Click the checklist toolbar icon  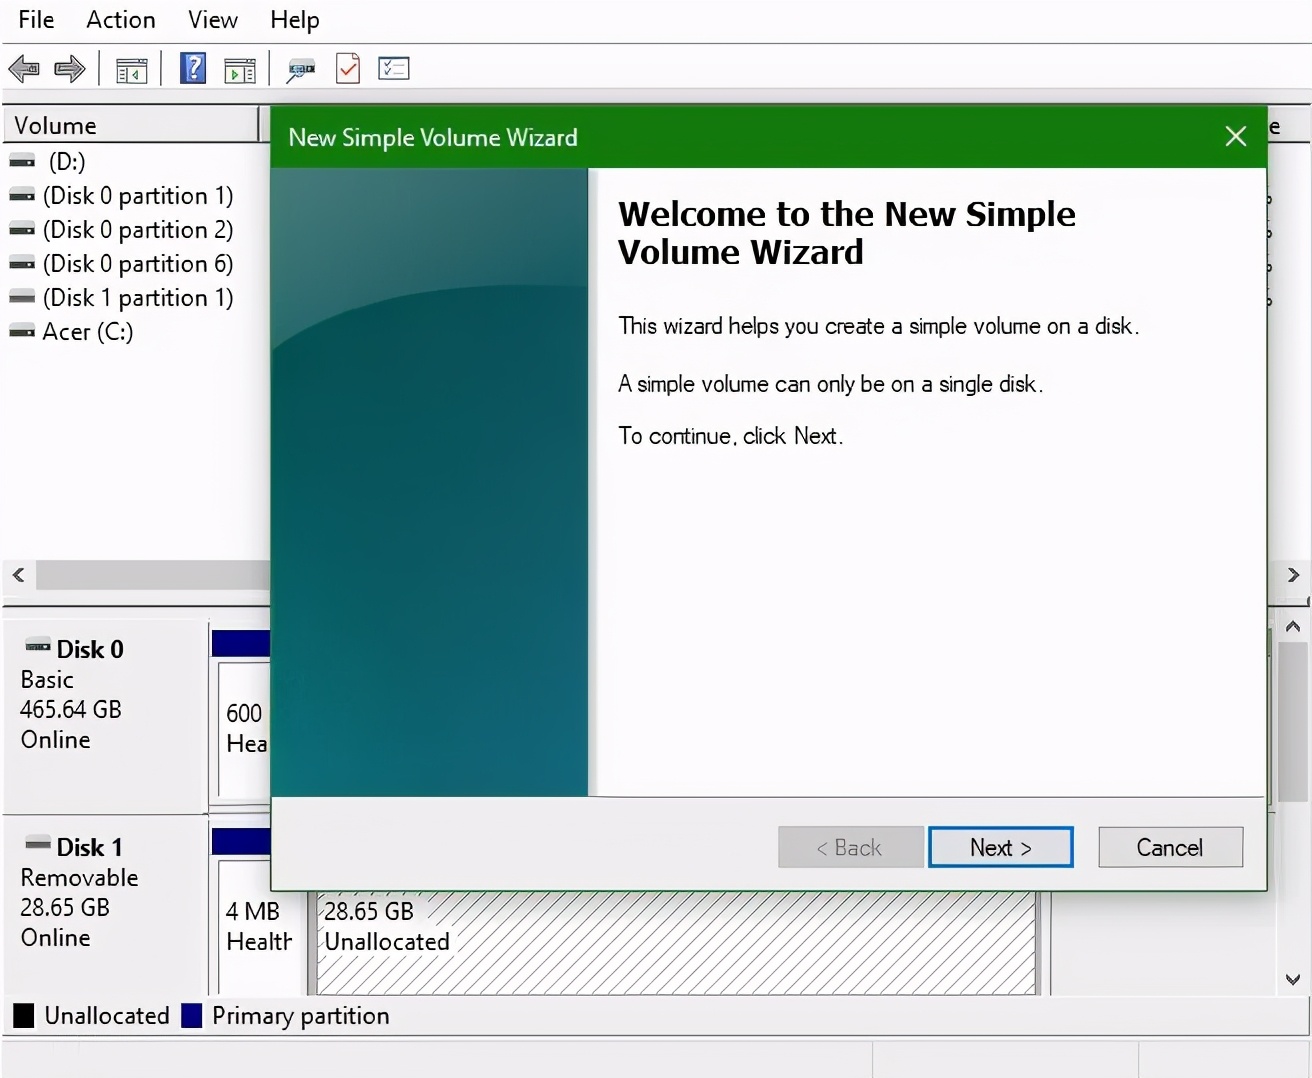[394, 69]
